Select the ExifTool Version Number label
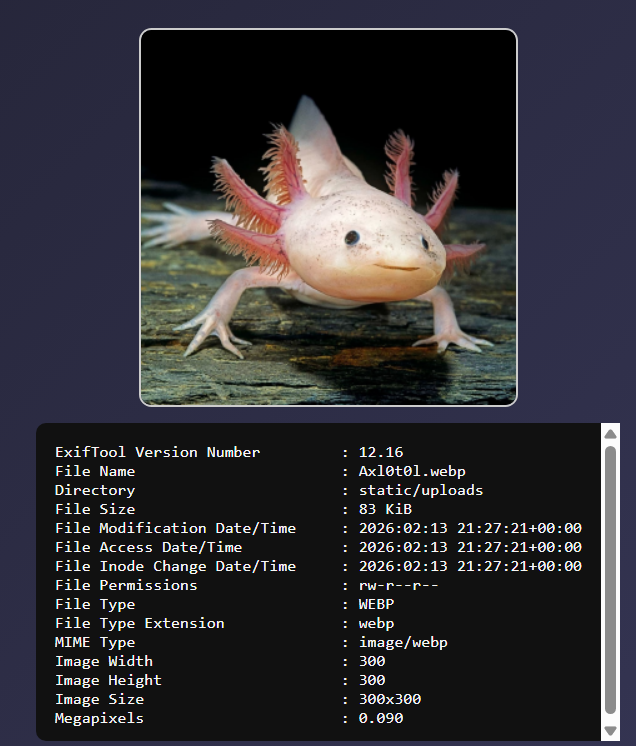The width and height of the screenshot is (636, 746). pos(157,452)
